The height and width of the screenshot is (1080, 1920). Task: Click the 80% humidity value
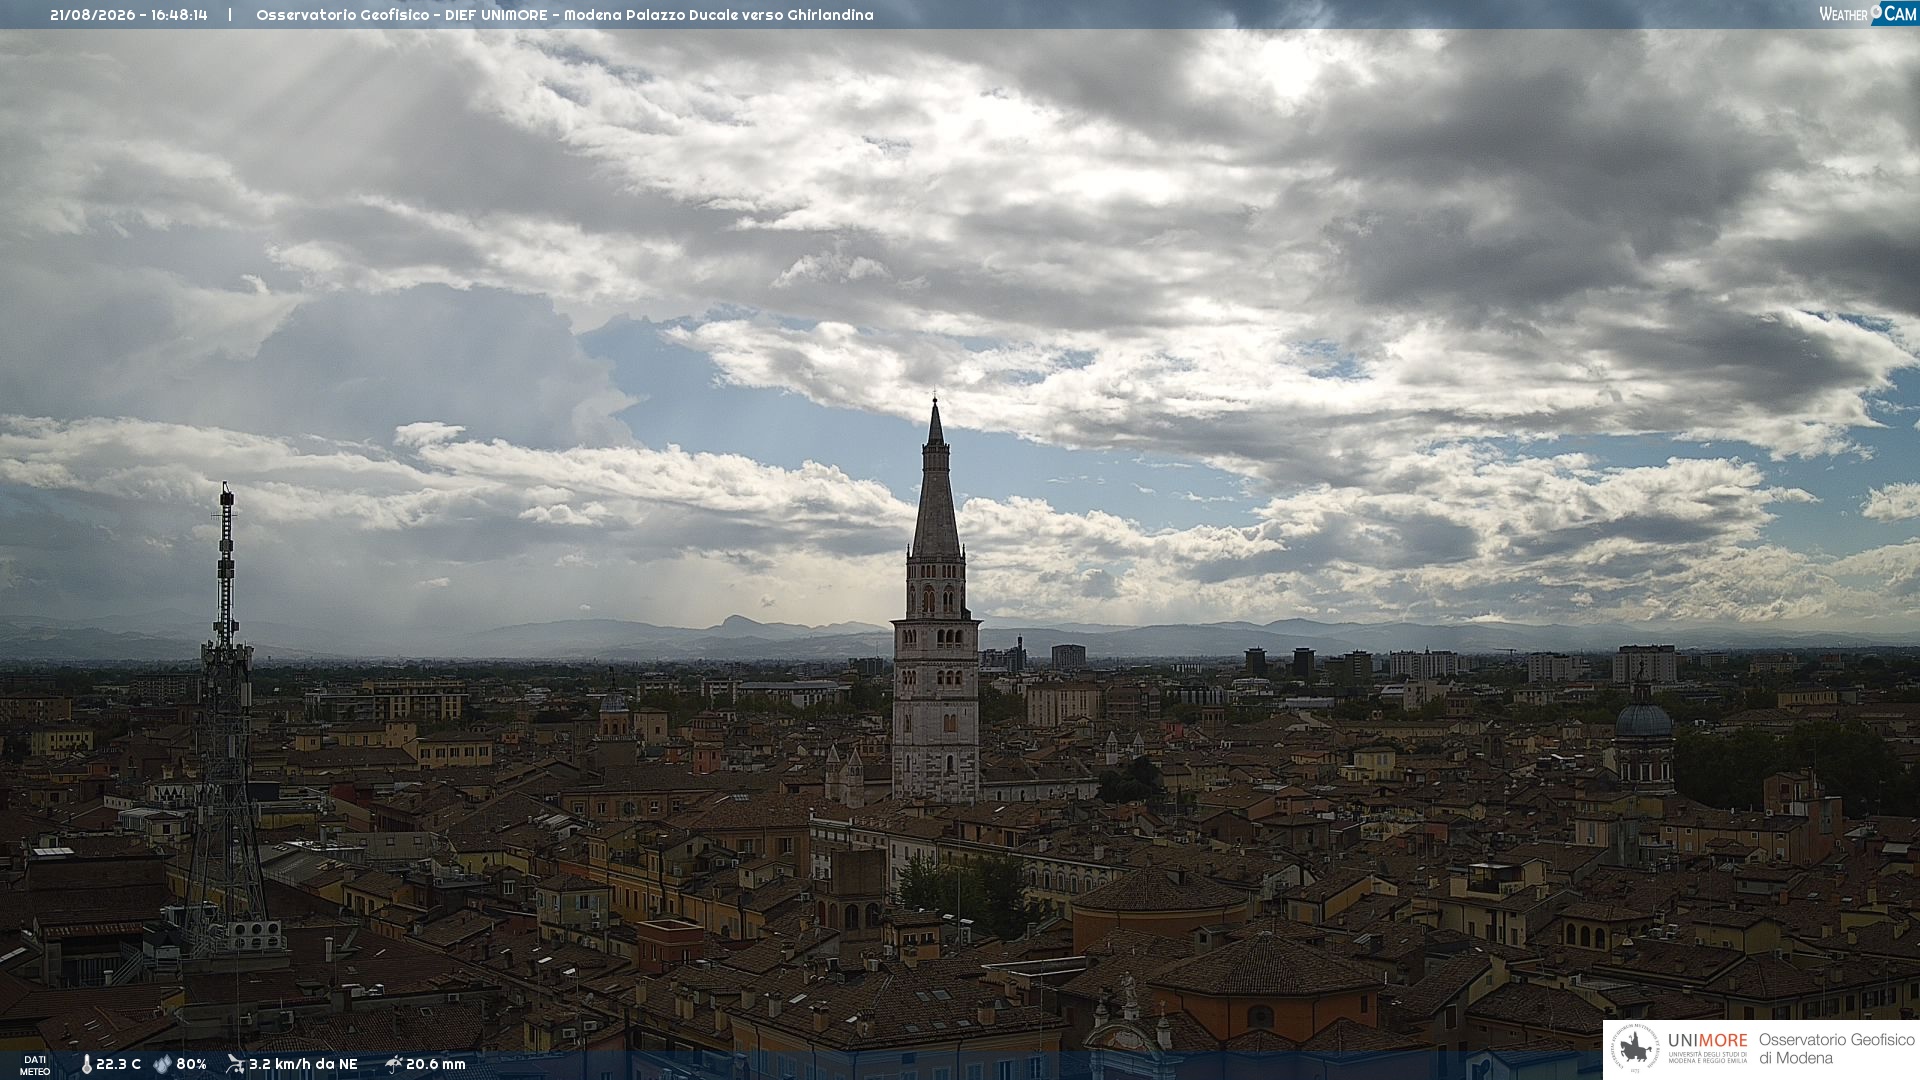[x=191, y=1064]
